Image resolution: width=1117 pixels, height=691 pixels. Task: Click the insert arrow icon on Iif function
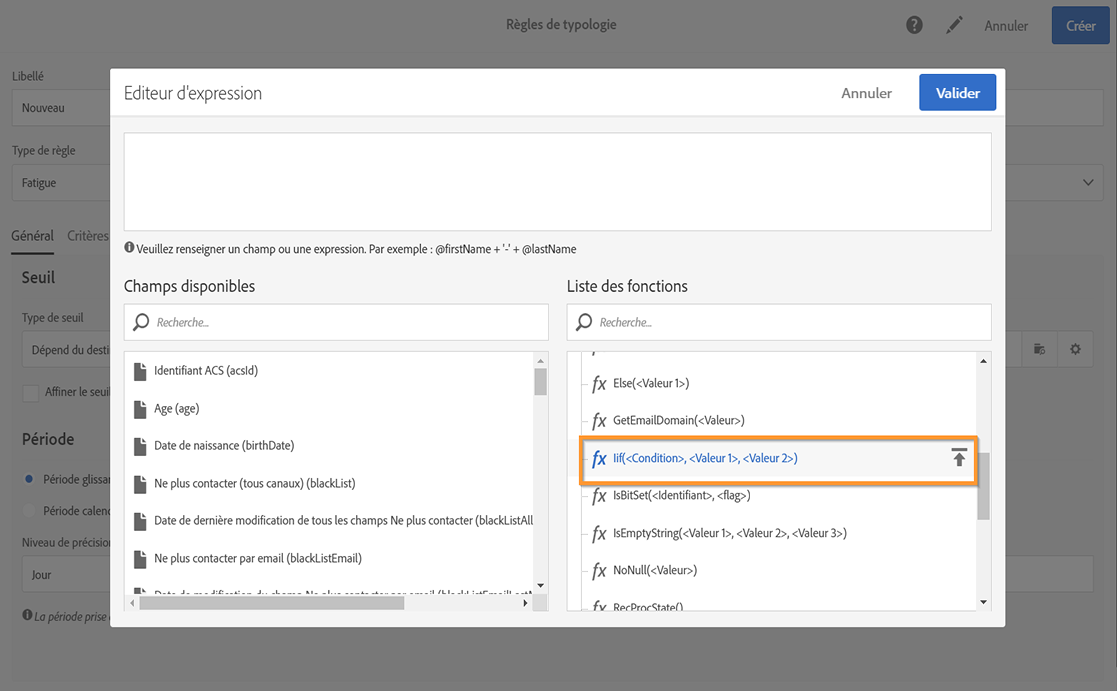click(x=959, y=458)
